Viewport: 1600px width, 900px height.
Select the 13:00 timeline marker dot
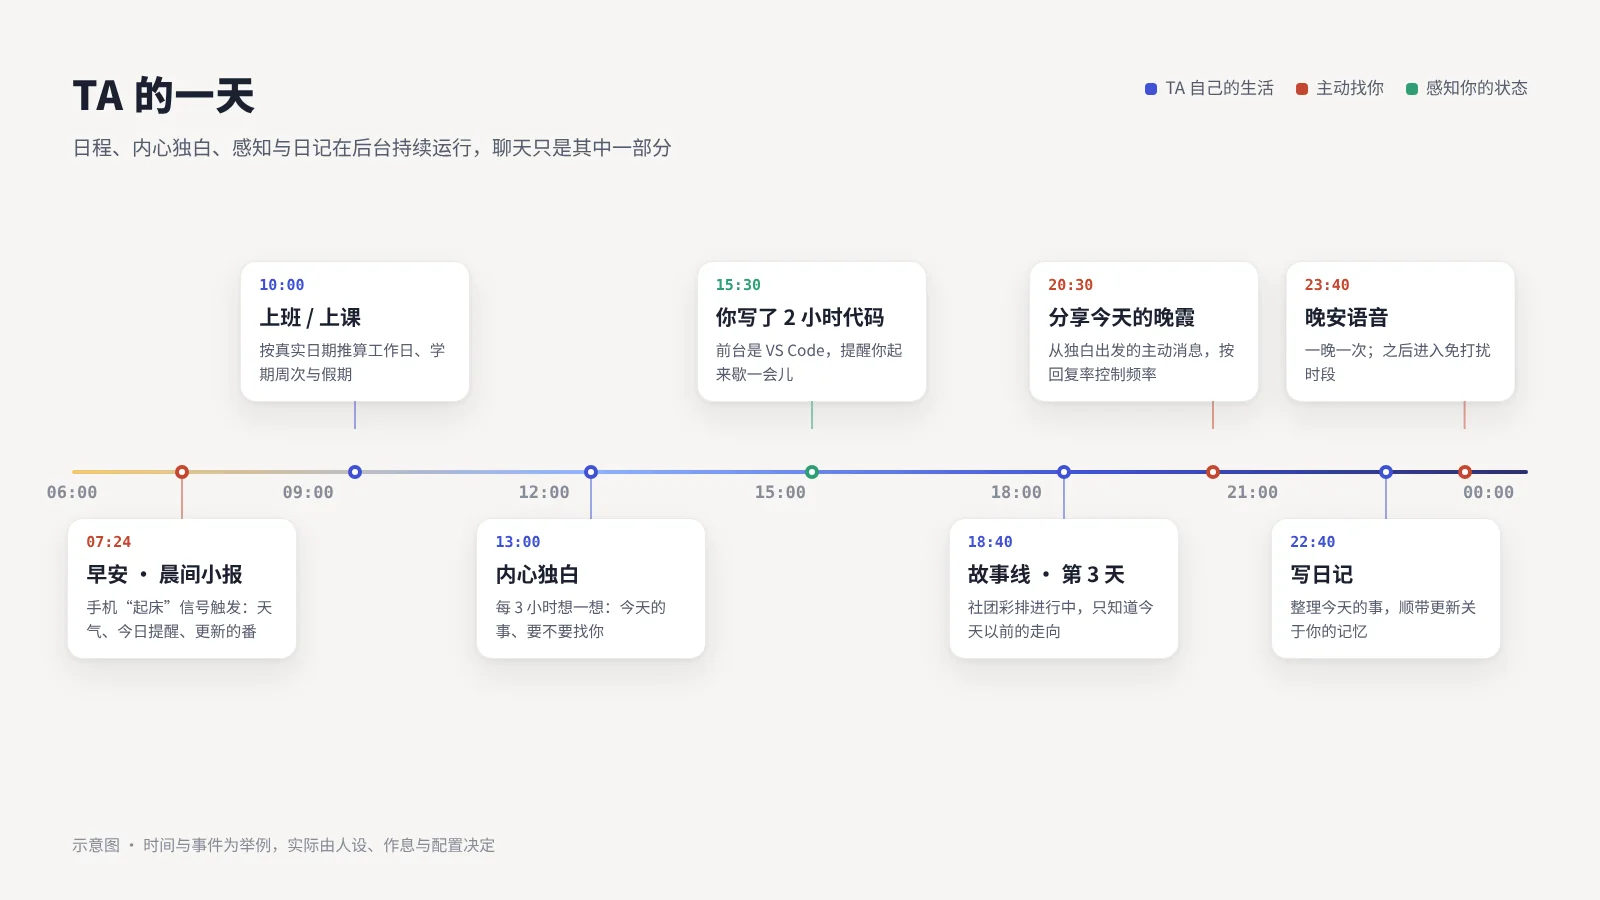[x=591, y=472]
